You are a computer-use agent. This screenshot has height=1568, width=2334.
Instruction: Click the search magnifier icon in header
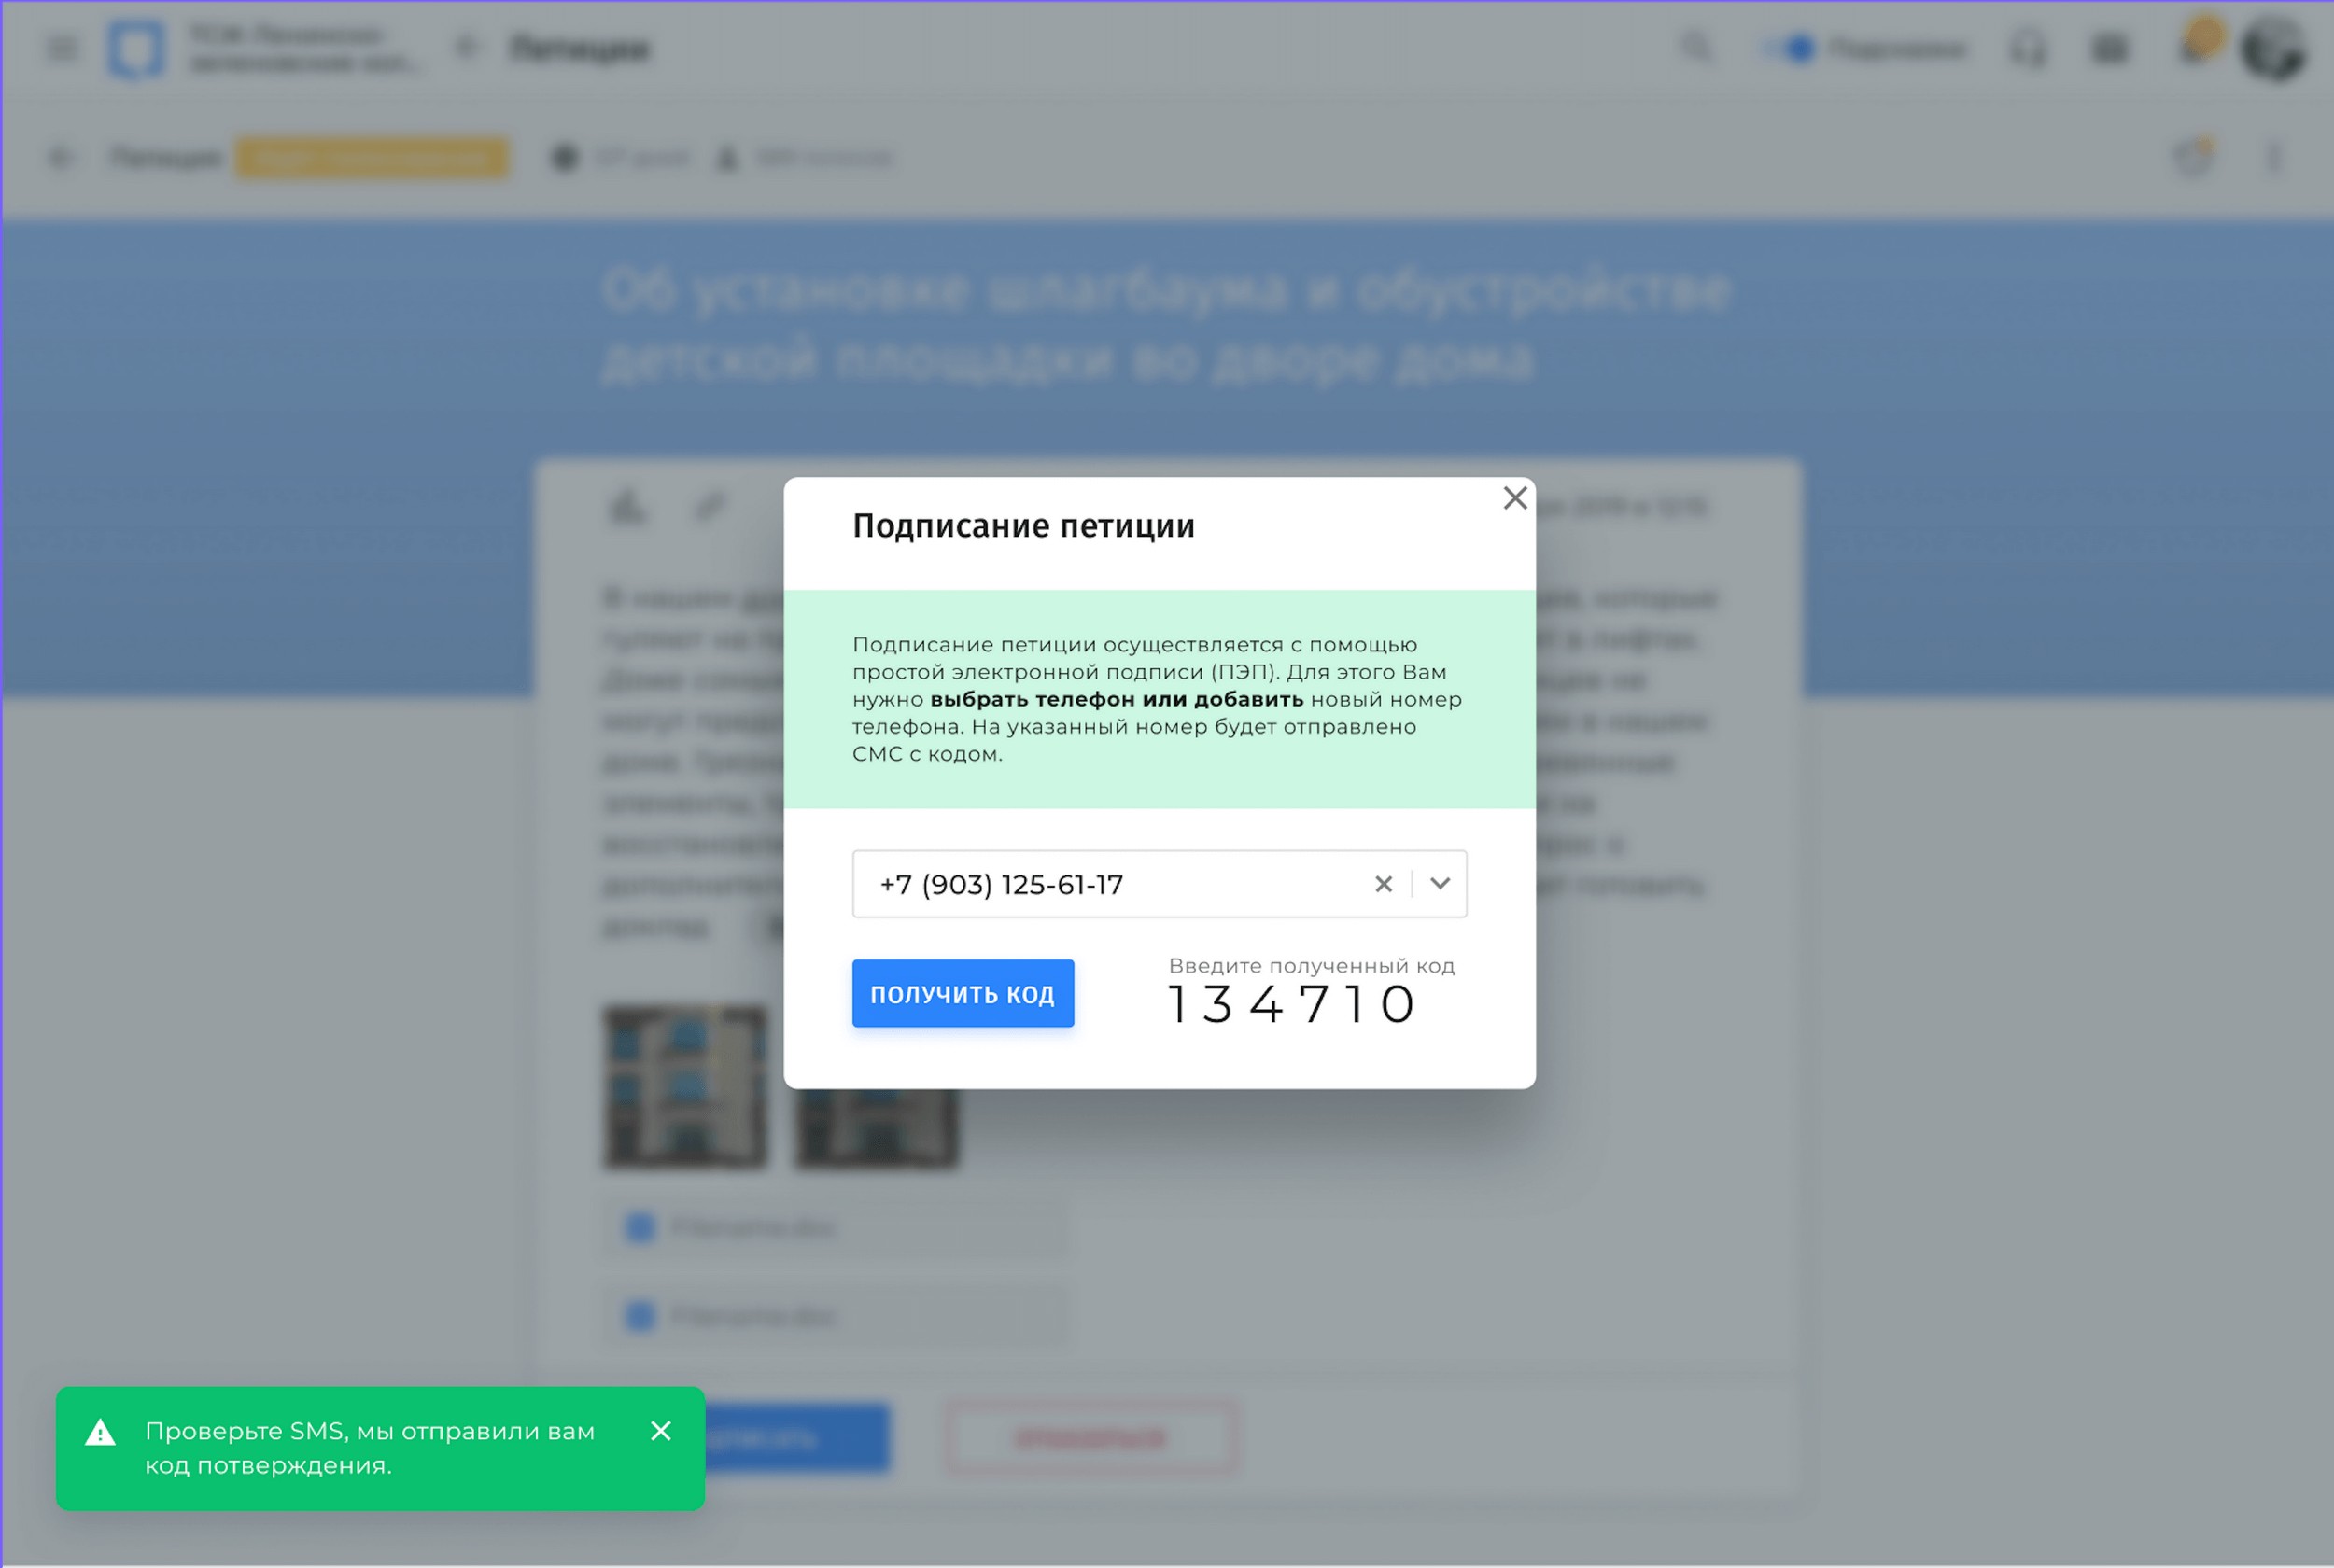pyautogui.click(x=1696, y=47)
